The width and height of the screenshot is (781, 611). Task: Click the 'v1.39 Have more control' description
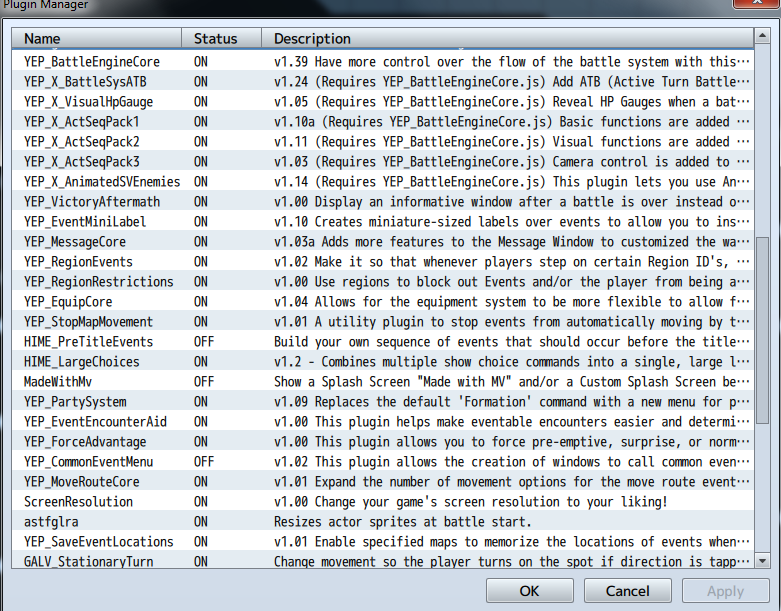[x=512, y=62]
